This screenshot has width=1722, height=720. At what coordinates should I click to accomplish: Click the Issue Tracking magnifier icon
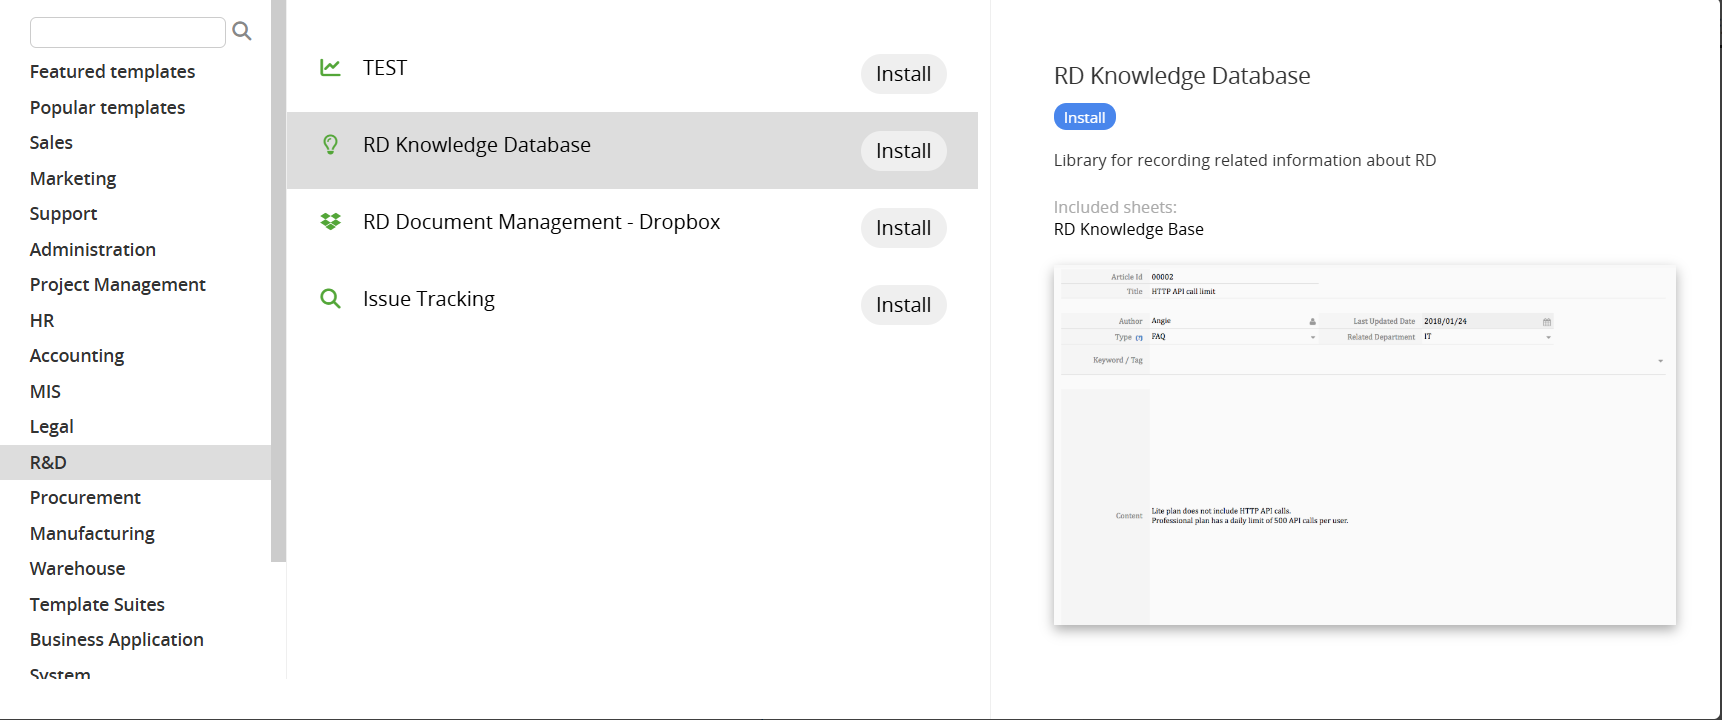(330, 299)
